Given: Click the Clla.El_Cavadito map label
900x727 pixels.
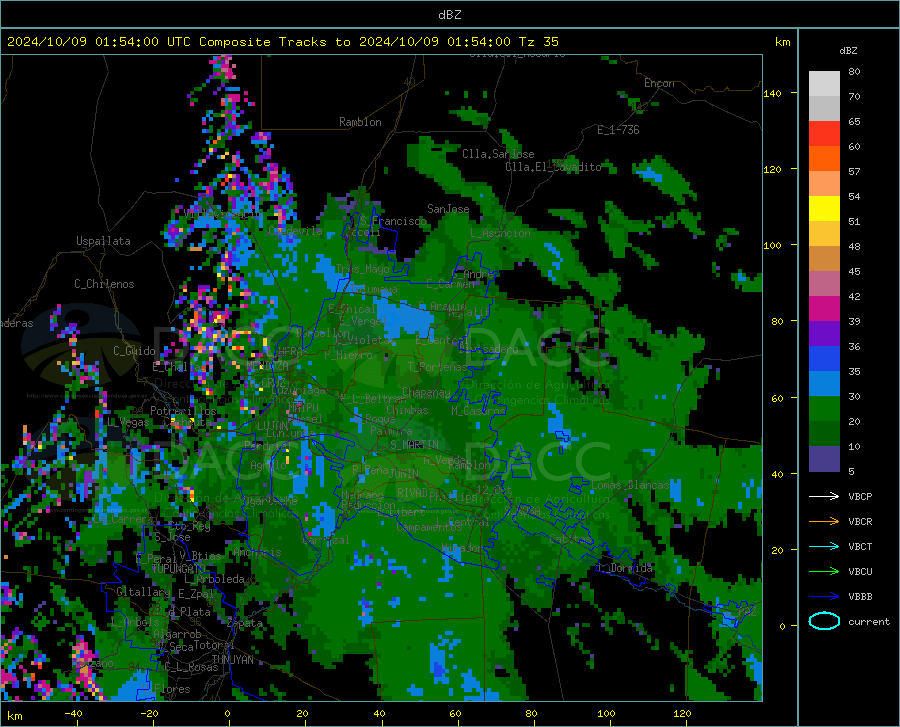Looking at the screenshot, I should click(553, 167).
